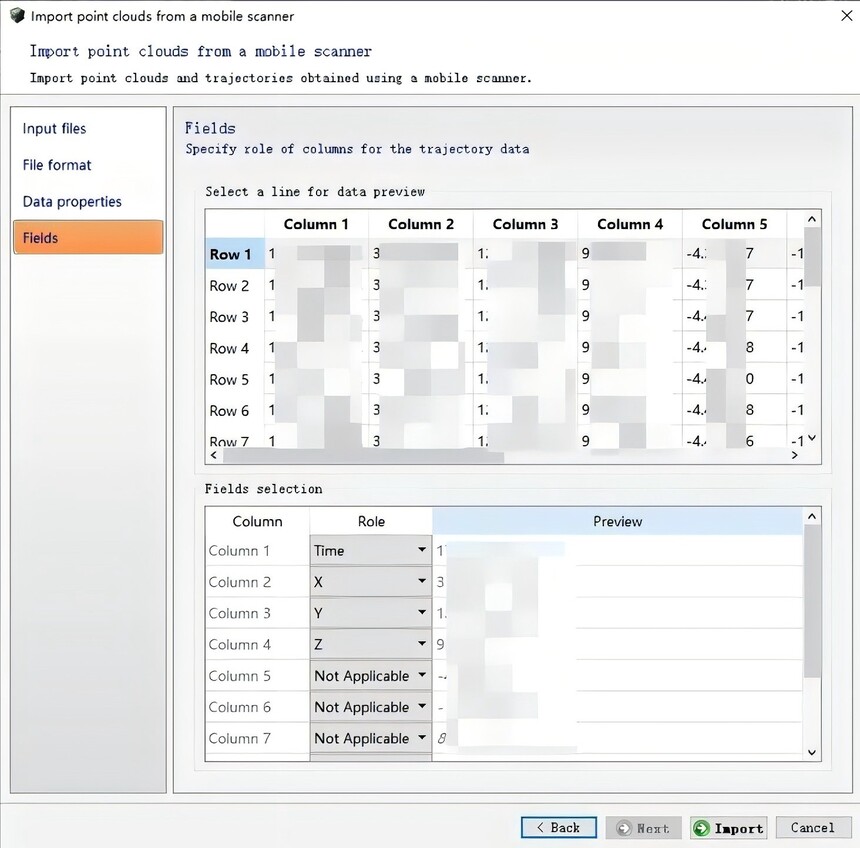Click the Column 2 header in preview table
This screenshot has width=860, height=848.
point(421,224)
